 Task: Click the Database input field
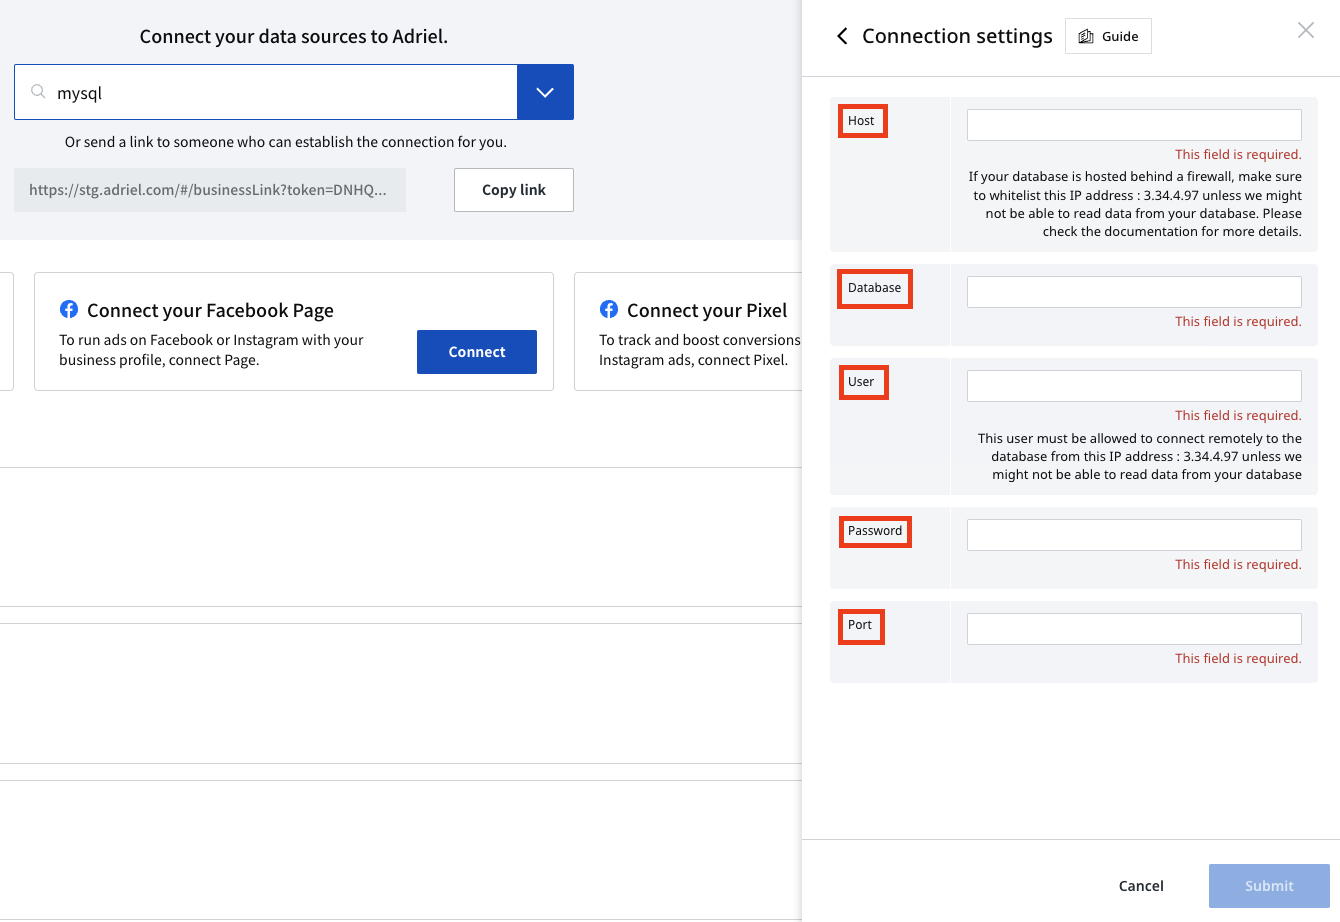[x=1134, y=292]
